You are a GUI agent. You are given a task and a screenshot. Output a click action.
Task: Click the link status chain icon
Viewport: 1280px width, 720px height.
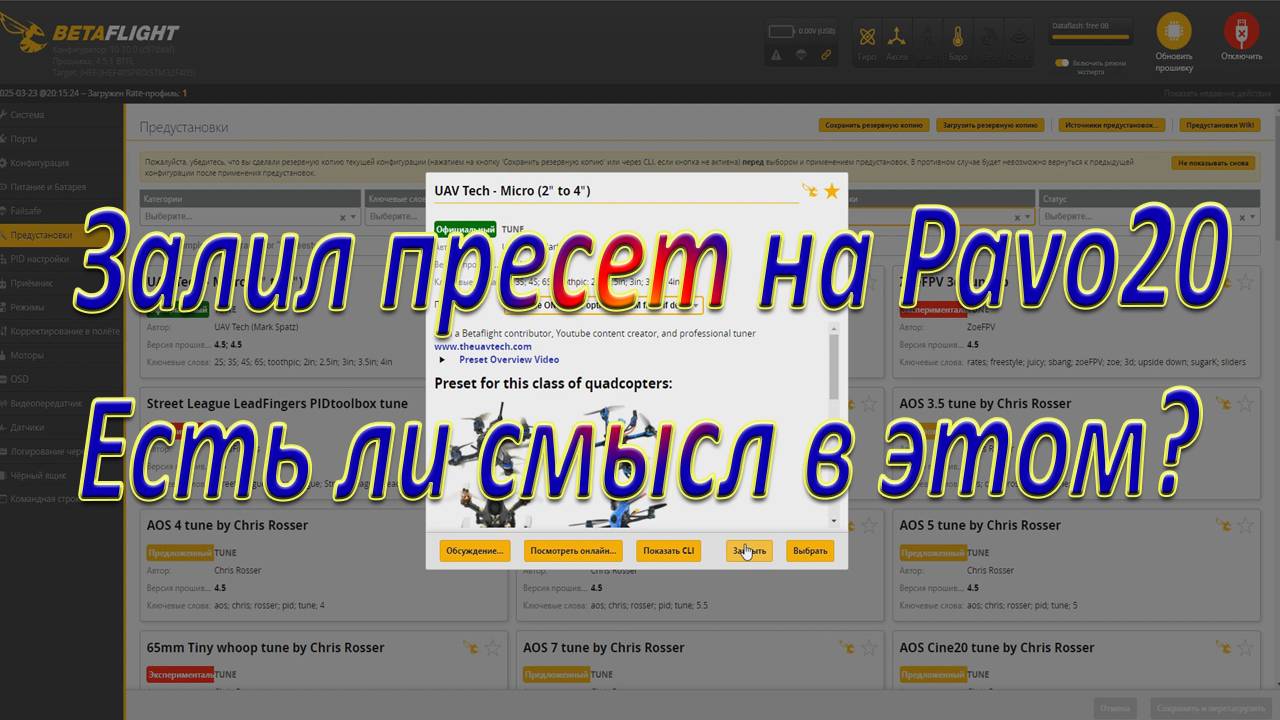[x=826, y=55]
